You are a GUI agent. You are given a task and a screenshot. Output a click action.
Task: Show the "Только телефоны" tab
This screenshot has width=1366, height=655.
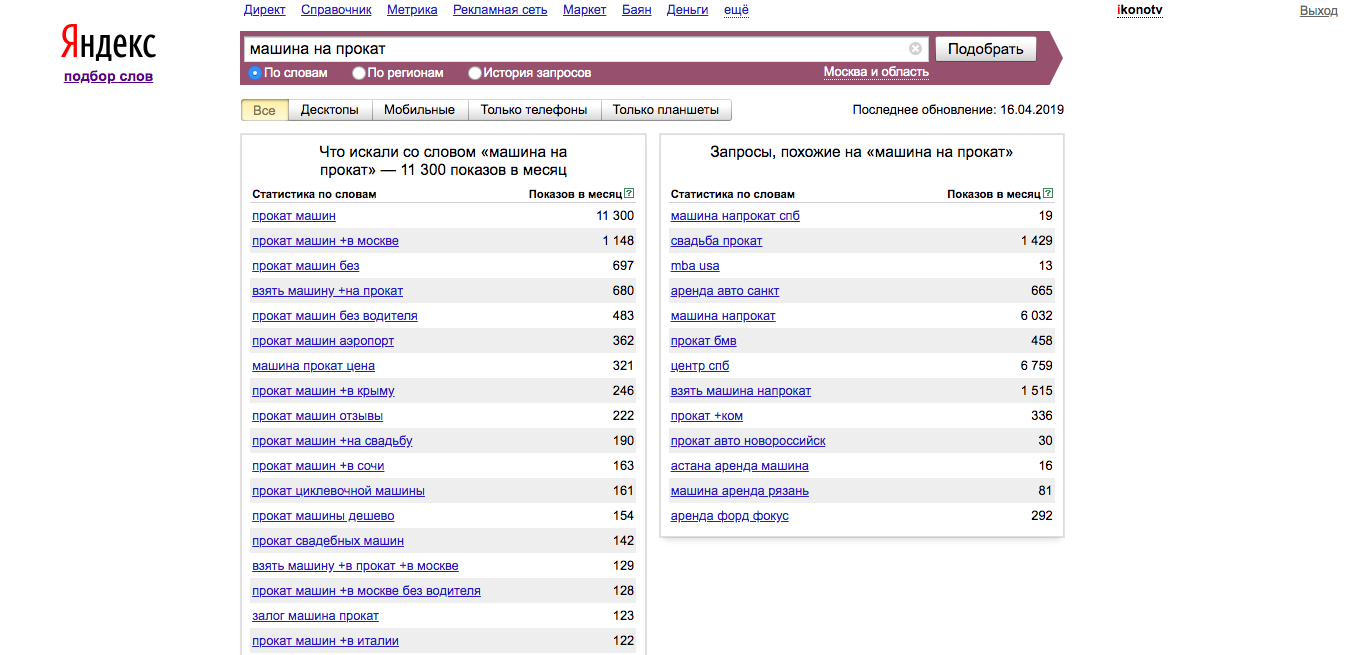[x=534, y=110]
